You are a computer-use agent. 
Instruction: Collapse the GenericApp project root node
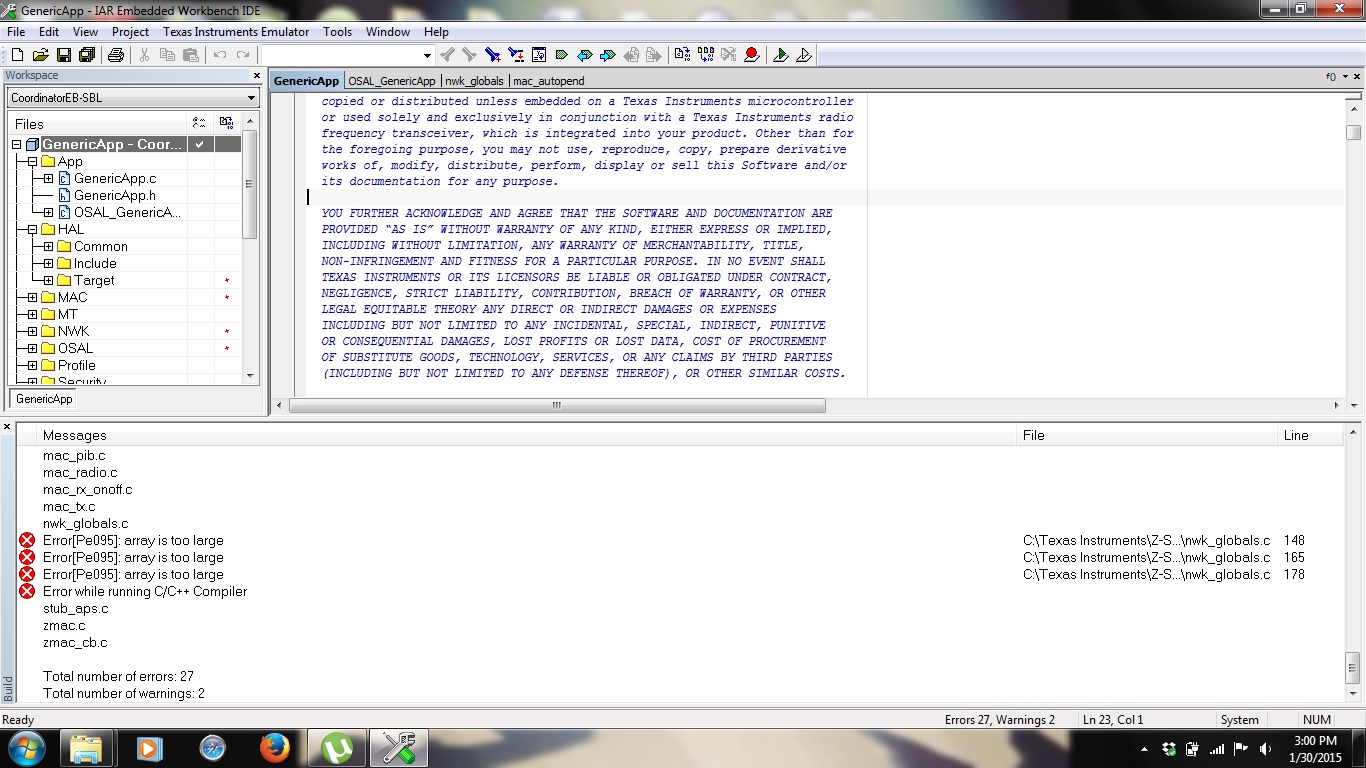click(x=16, y=145)
